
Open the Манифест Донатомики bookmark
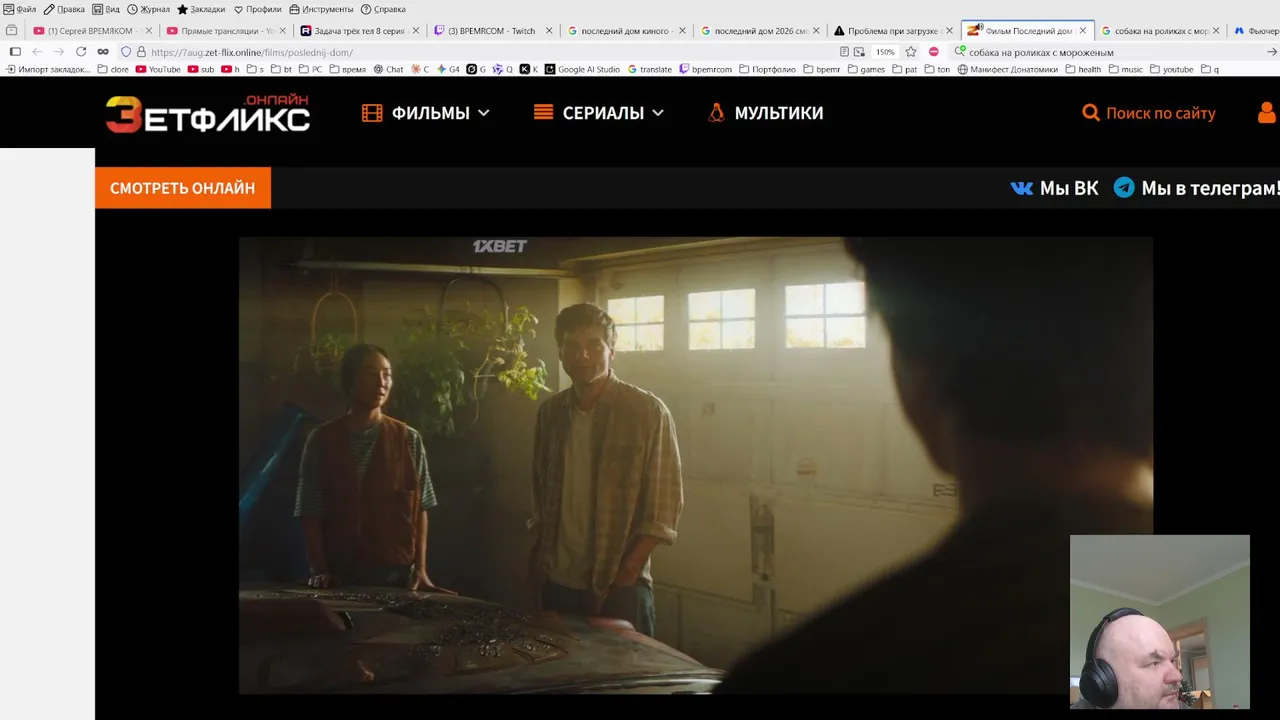tap(1007, 70)
